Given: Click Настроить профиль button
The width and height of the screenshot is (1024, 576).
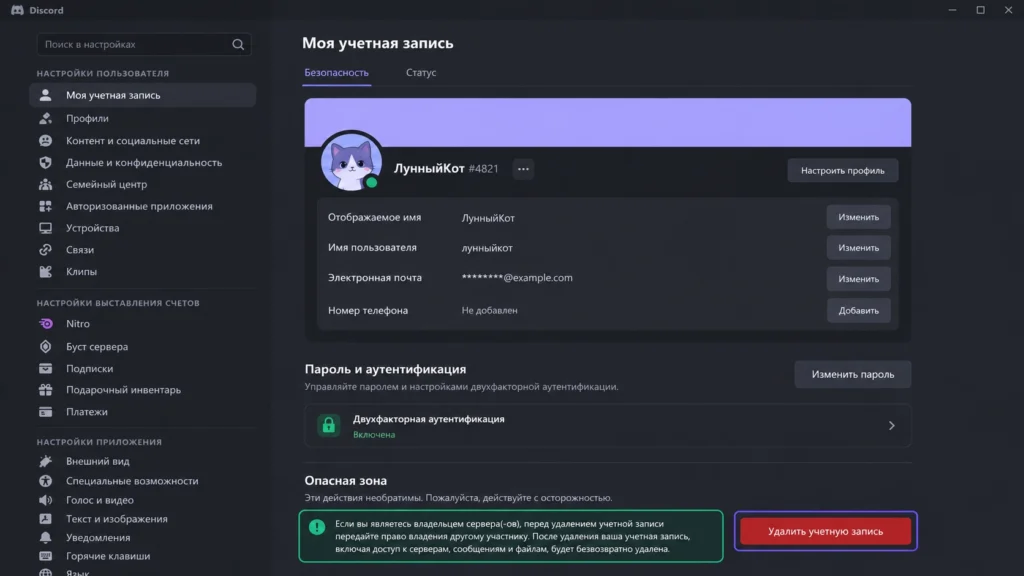Looking at the screenshot, I should point(842,170).
